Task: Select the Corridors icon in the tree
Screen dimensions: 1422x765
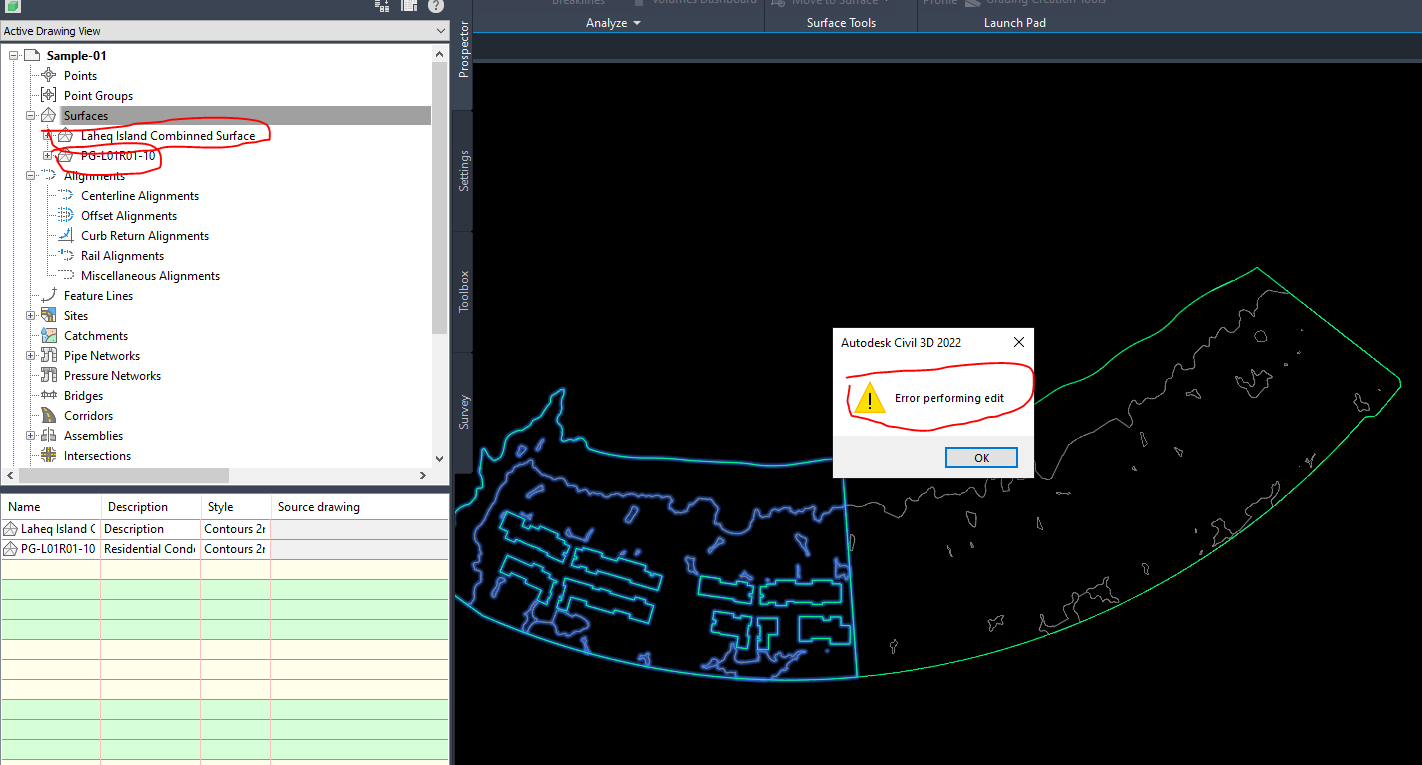Action: [46, 415]
